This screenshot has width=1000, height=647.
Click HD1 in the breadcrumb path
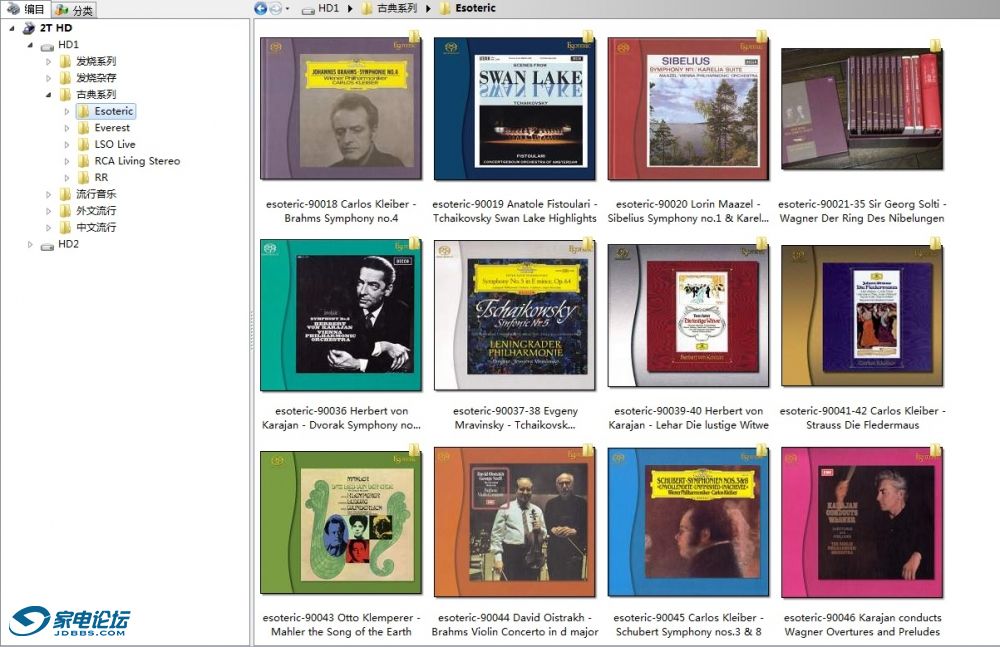tap(328, 8)
